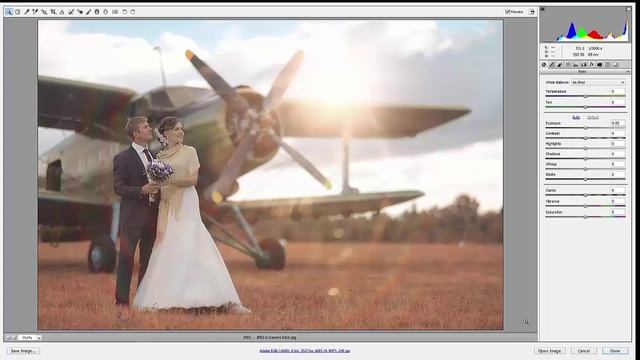Click the Clarity value field
This screenshot has width=640, height=360.
[x=617, y=190]
